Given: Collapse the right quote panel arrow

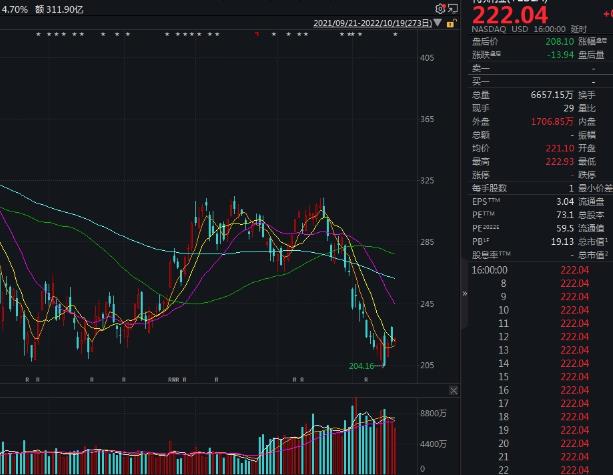Looking at the screenshot, I should point(465,293).
